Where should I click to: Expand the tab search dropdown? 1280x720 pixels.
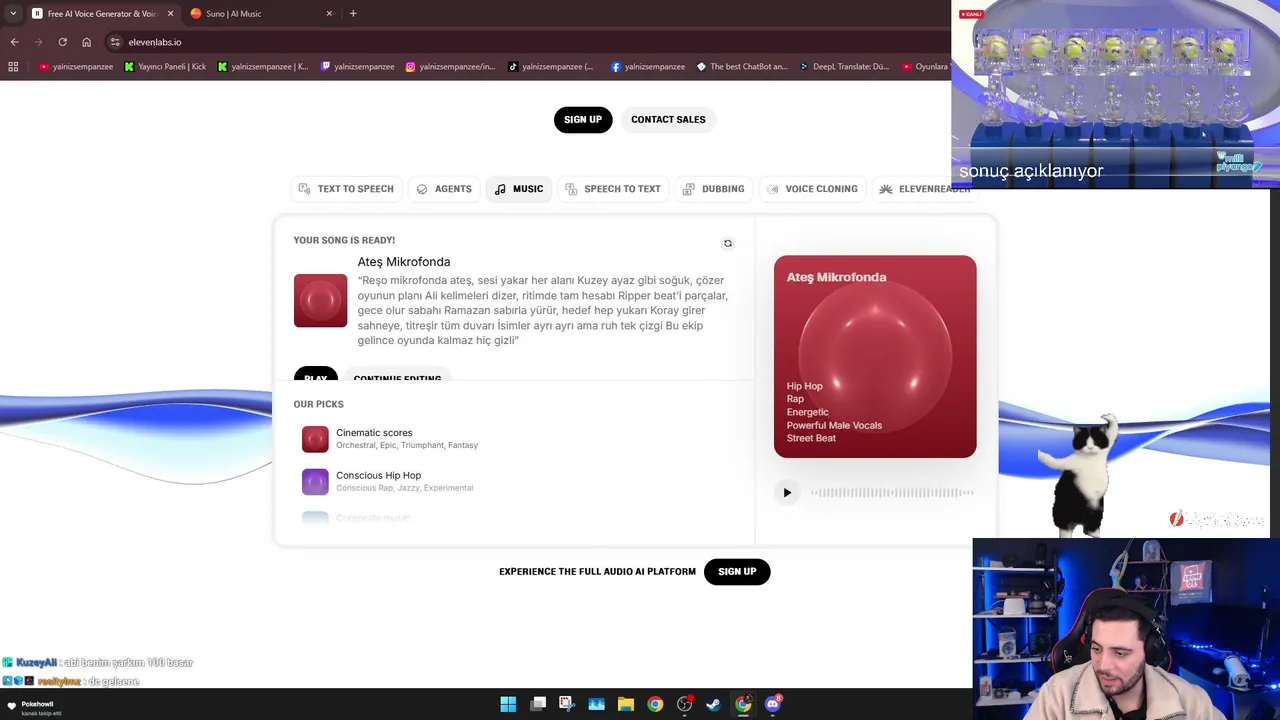(x=12, y=14)
